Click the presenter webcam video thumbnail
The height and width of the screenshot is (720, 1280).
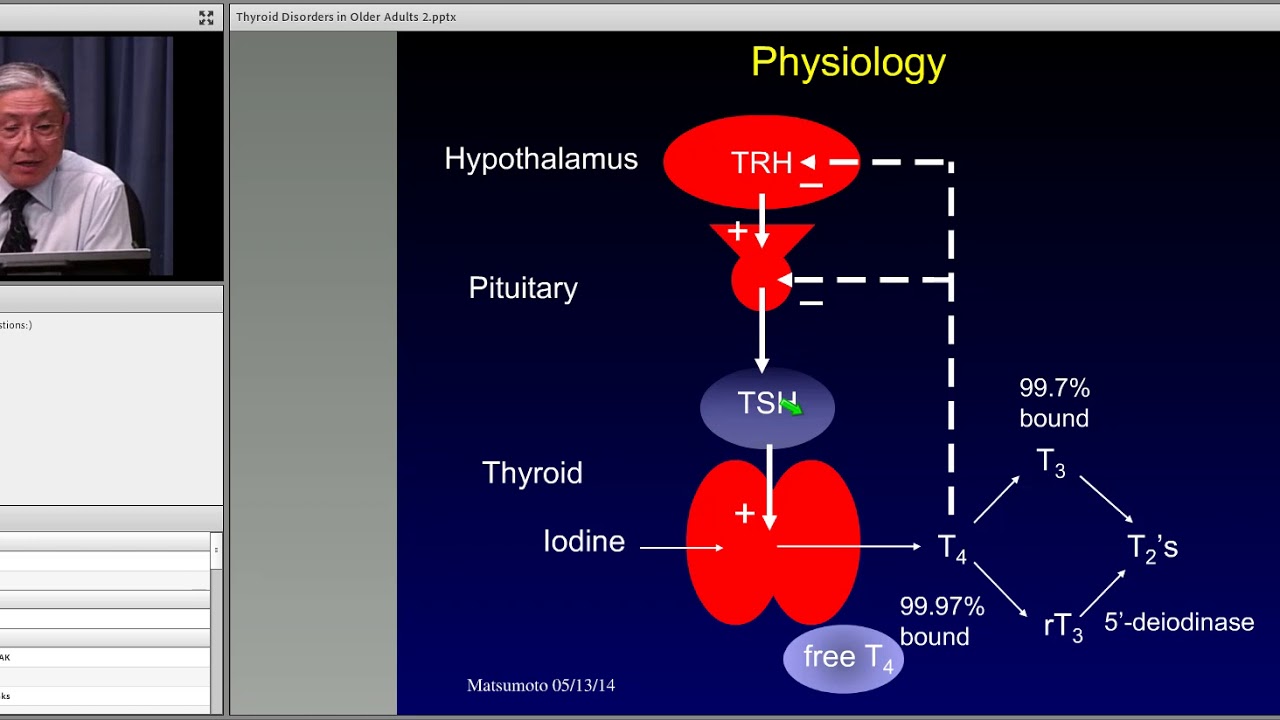point(86,157)
